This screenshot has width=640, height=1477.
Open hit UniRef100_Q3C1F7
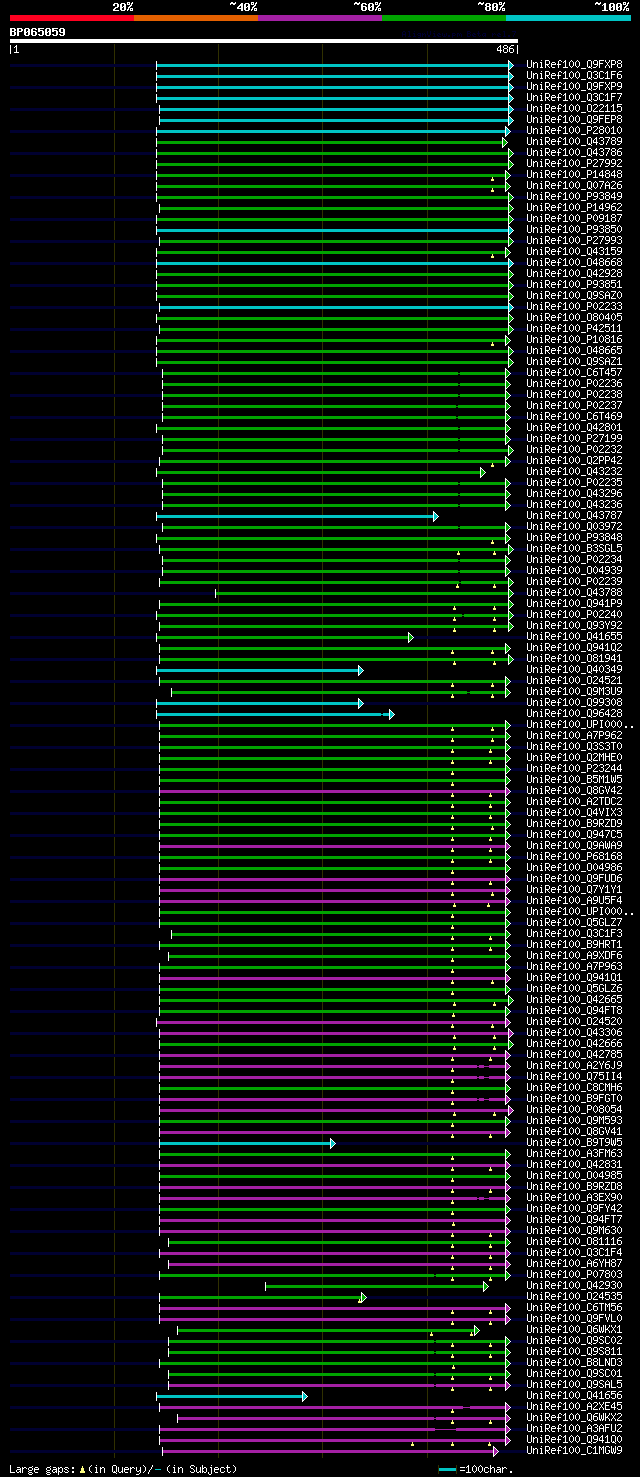coord(574,97)
